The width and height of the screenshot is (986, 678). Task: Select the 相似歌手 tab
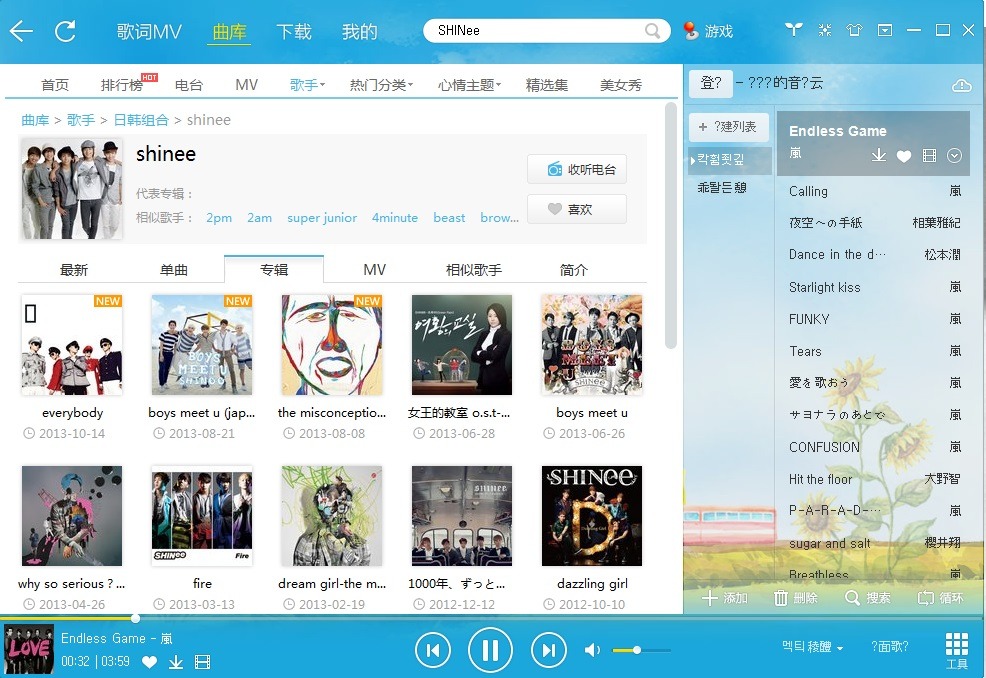474,270
